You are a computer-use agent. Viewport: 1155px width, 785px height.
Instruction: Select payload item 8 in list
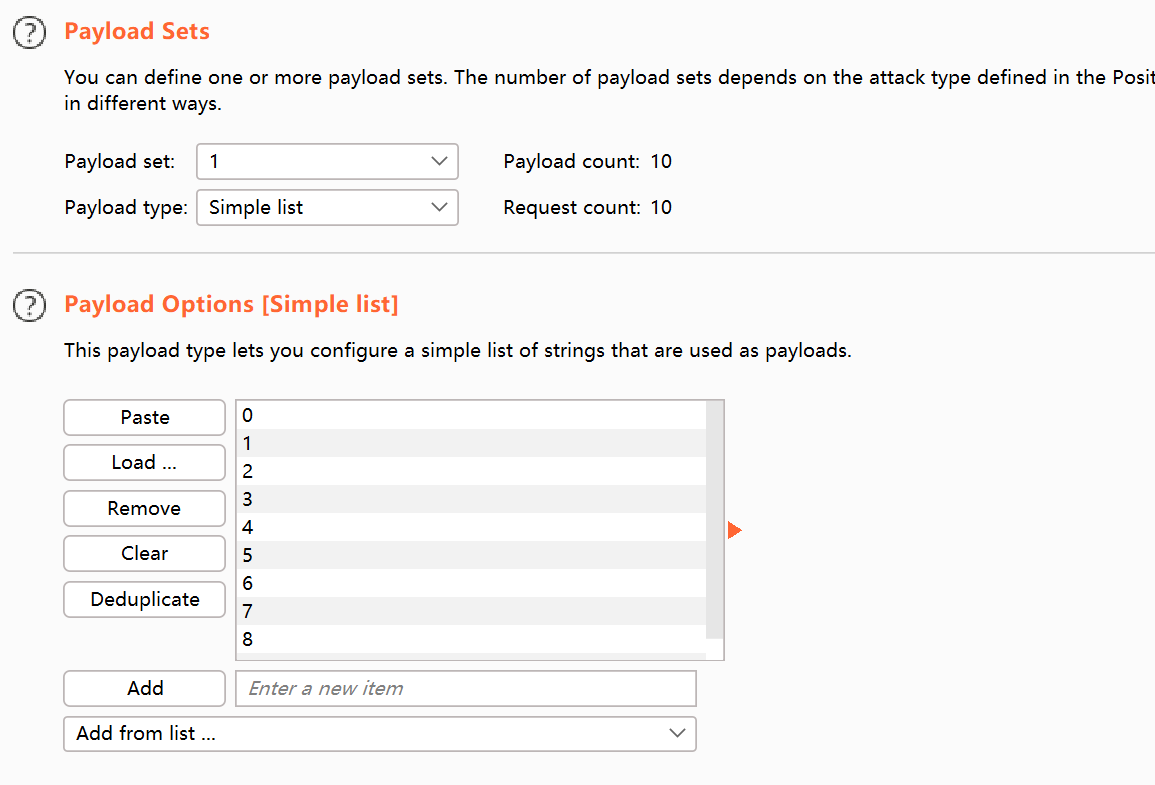pos(470,639)
